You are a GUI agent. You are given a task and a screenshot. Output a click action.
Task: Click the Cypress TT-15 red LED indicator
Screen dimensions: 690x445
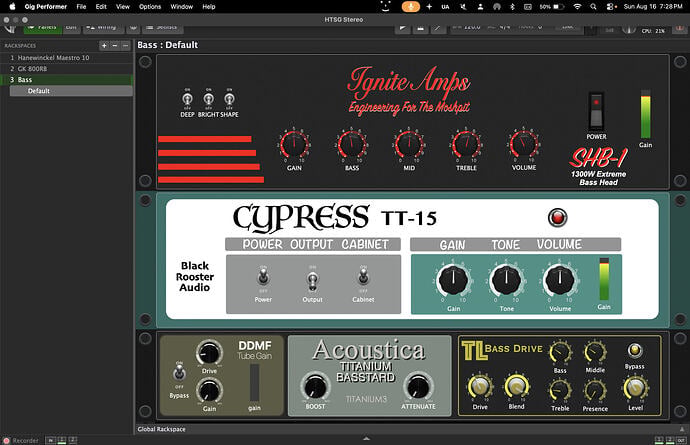[x=557, y=217]
